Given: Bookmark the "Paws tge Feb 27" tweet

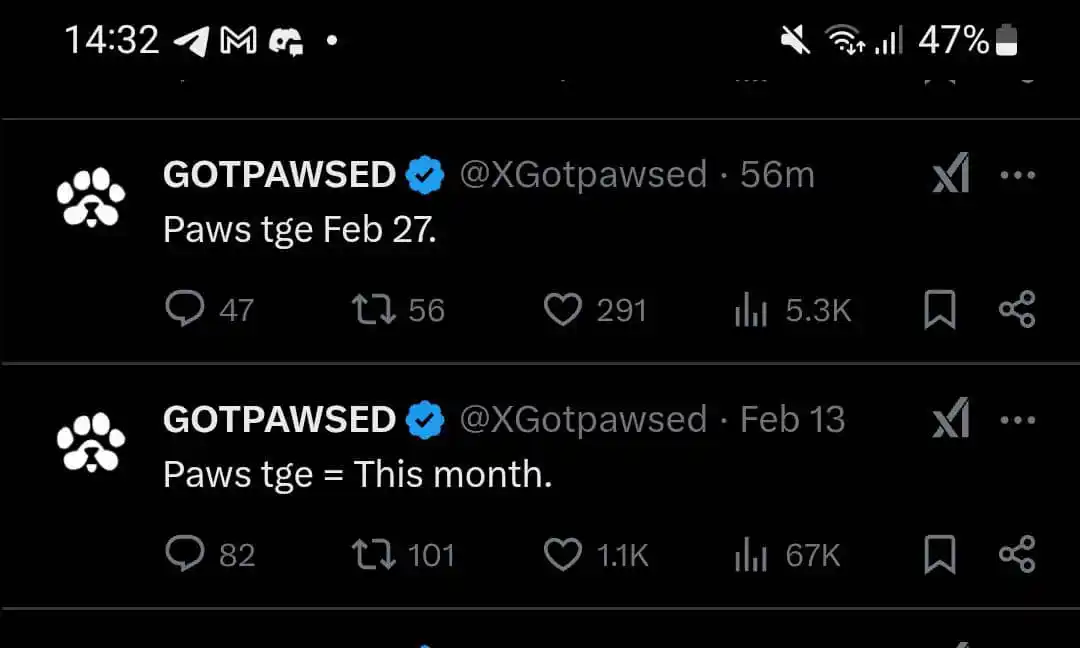Looking at the screenshot, I should click(939, 309).
